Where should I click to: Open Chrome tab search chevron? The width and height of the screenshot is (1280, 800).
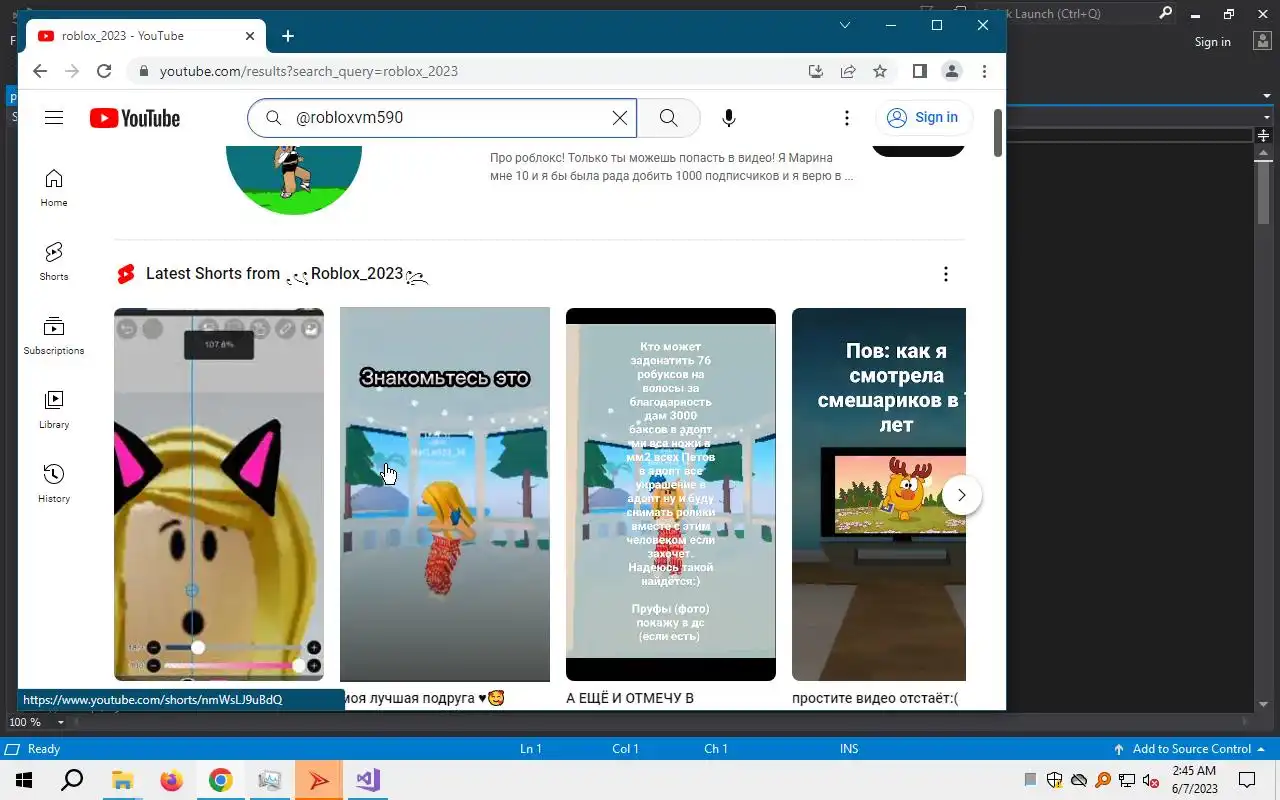coord(845,25)
